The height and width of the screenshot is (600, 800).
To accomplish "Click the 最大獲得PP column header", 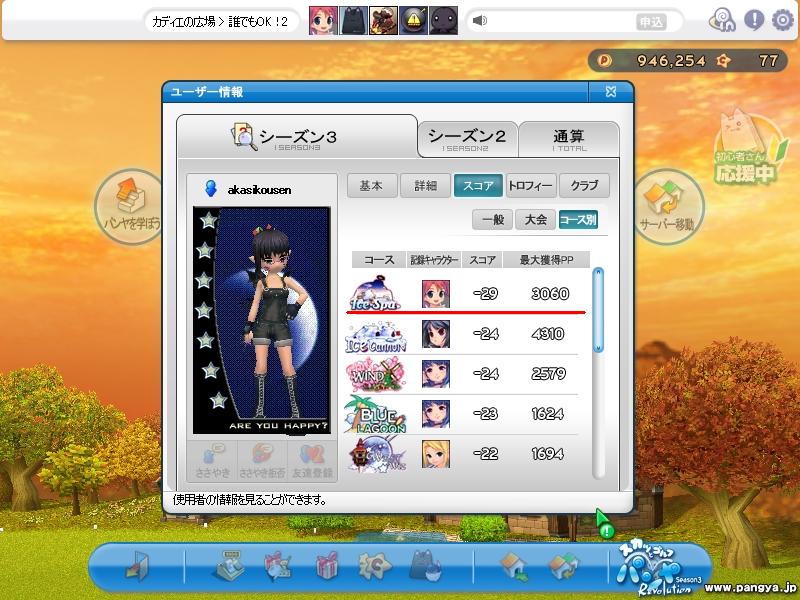I will click(546, 260).
